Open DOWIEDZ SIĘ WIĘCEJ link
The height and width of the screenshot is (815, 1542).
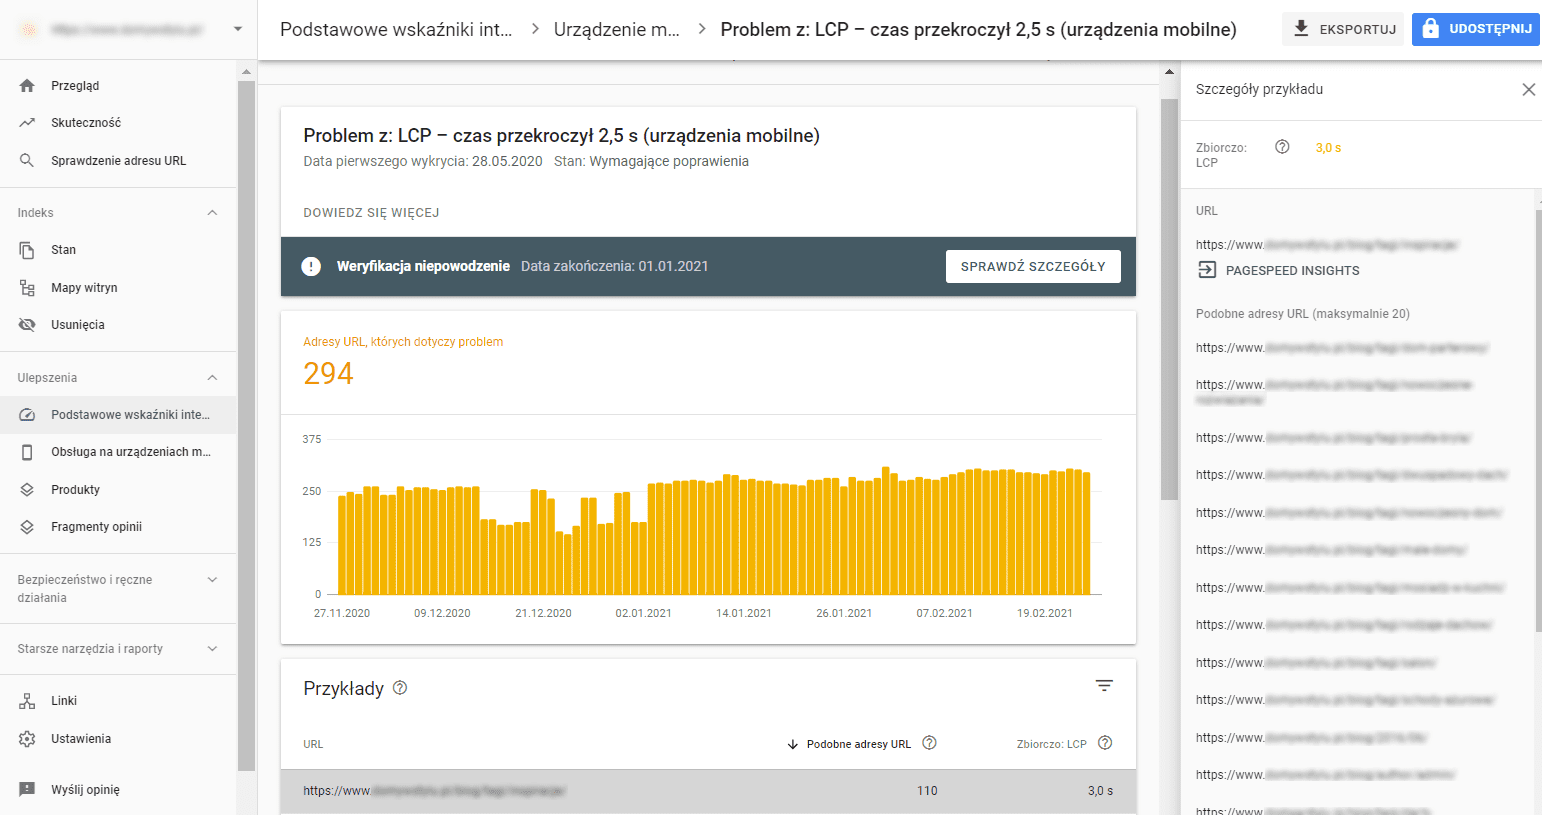(x=371, y=213)
